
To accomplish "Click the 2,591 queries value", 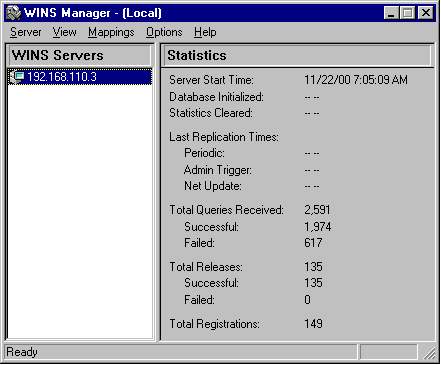I will (x=317, y=210).
